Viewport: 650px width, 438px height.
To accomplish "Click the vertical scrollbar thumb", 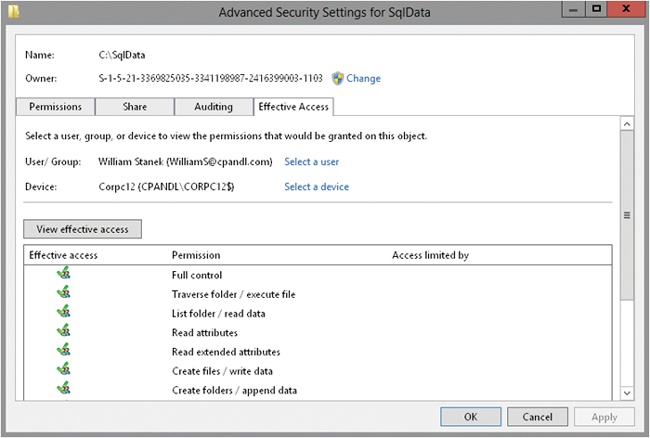I will click(627, 215).
